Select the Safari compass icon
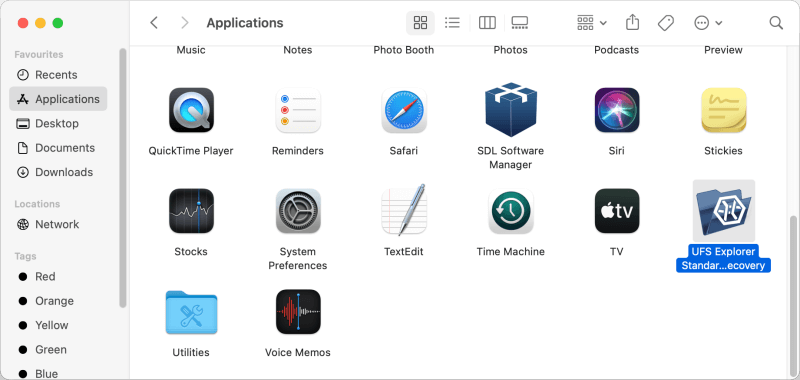The image size is (800, 380). (x=404, y=110)
